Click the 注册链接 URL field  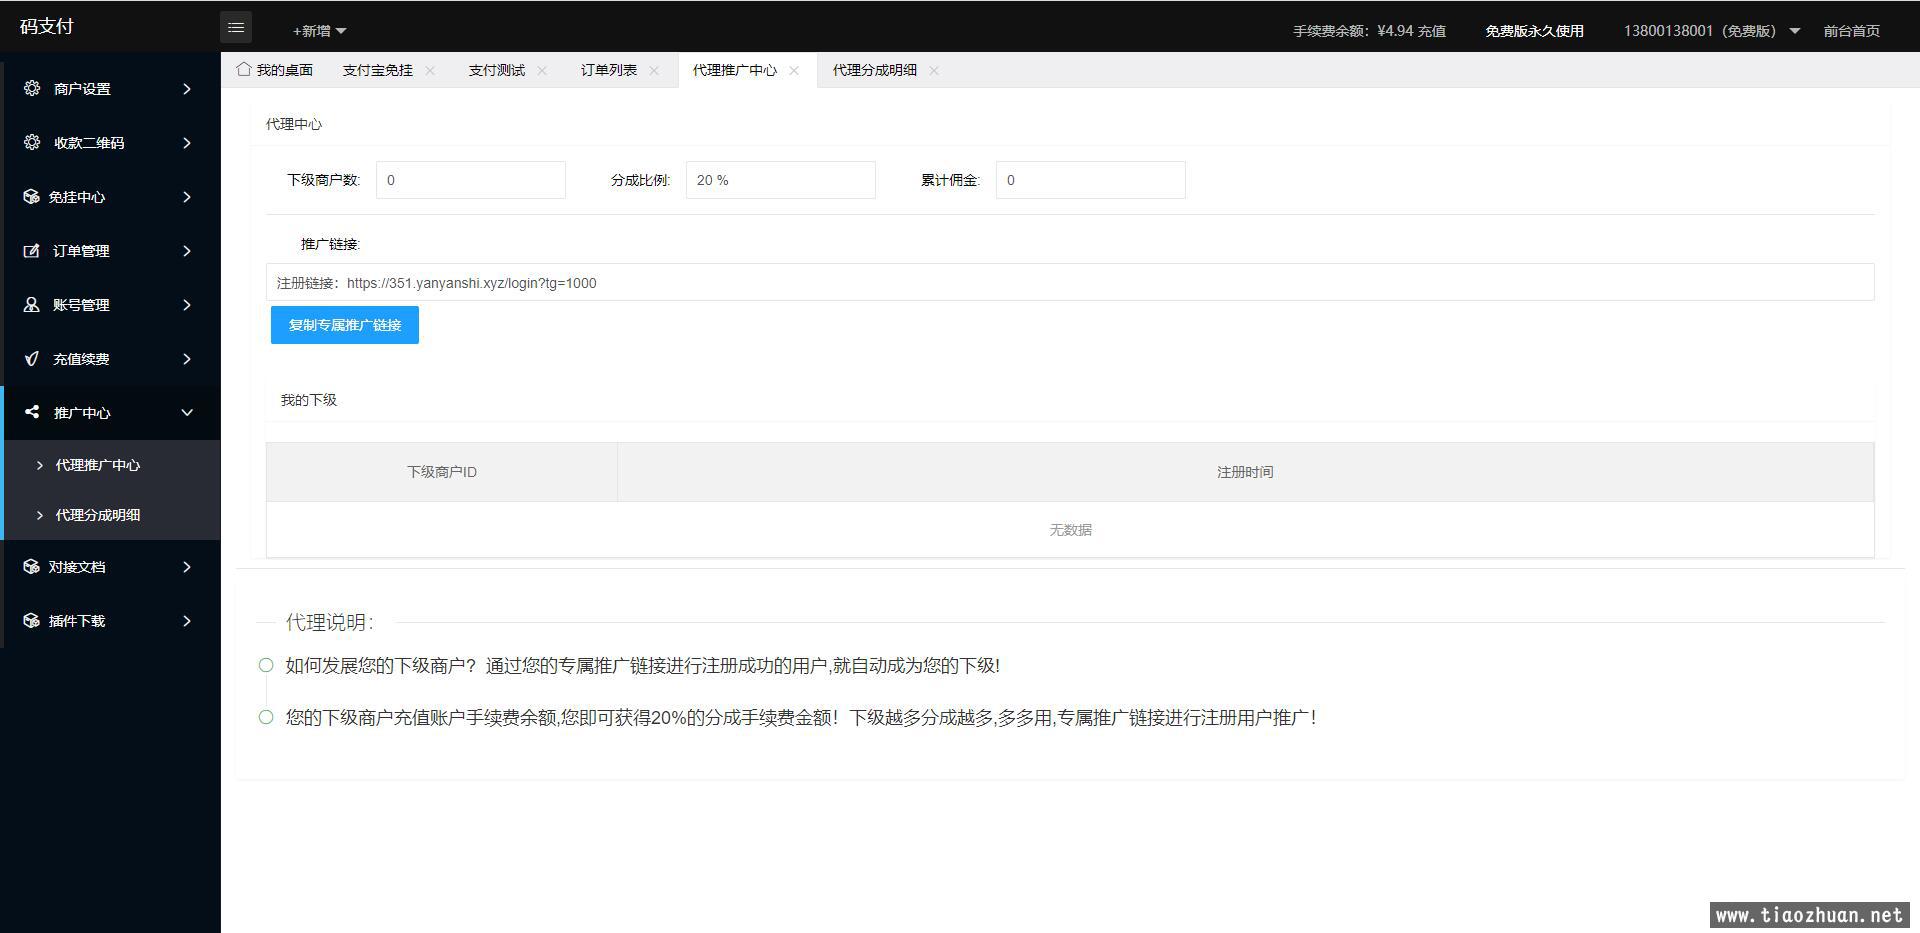click(1070, 282)
